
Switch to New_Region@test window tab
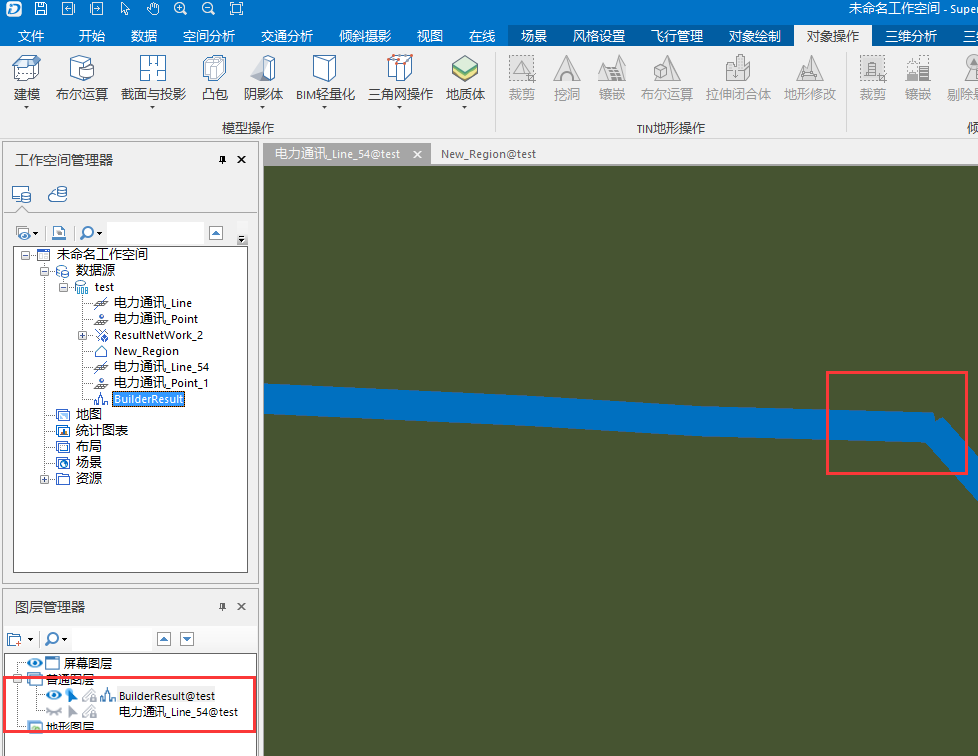tap(488, 154)
